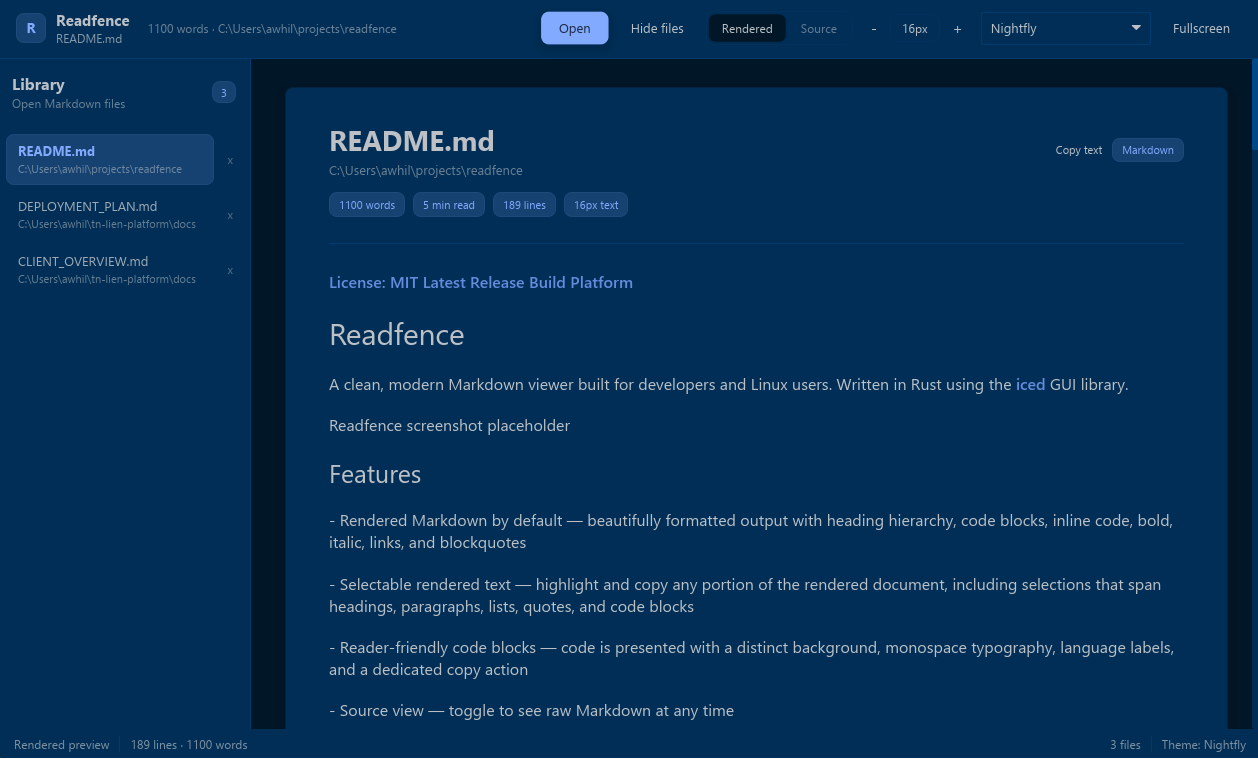The image size is (1258, 759).
Task: Hide the files sidebar
Action: pyautogui.click(x=657, y=29)
